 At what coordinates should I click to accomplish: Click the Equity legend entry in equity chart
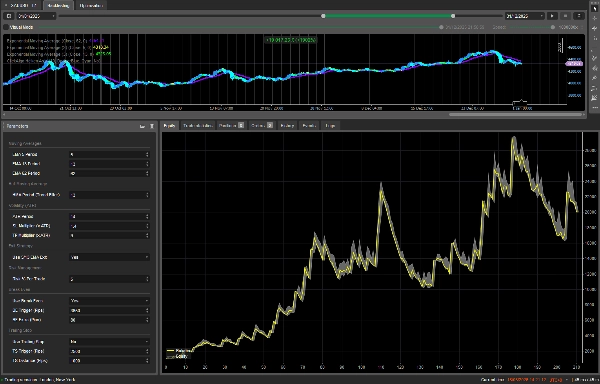(177, 356)
